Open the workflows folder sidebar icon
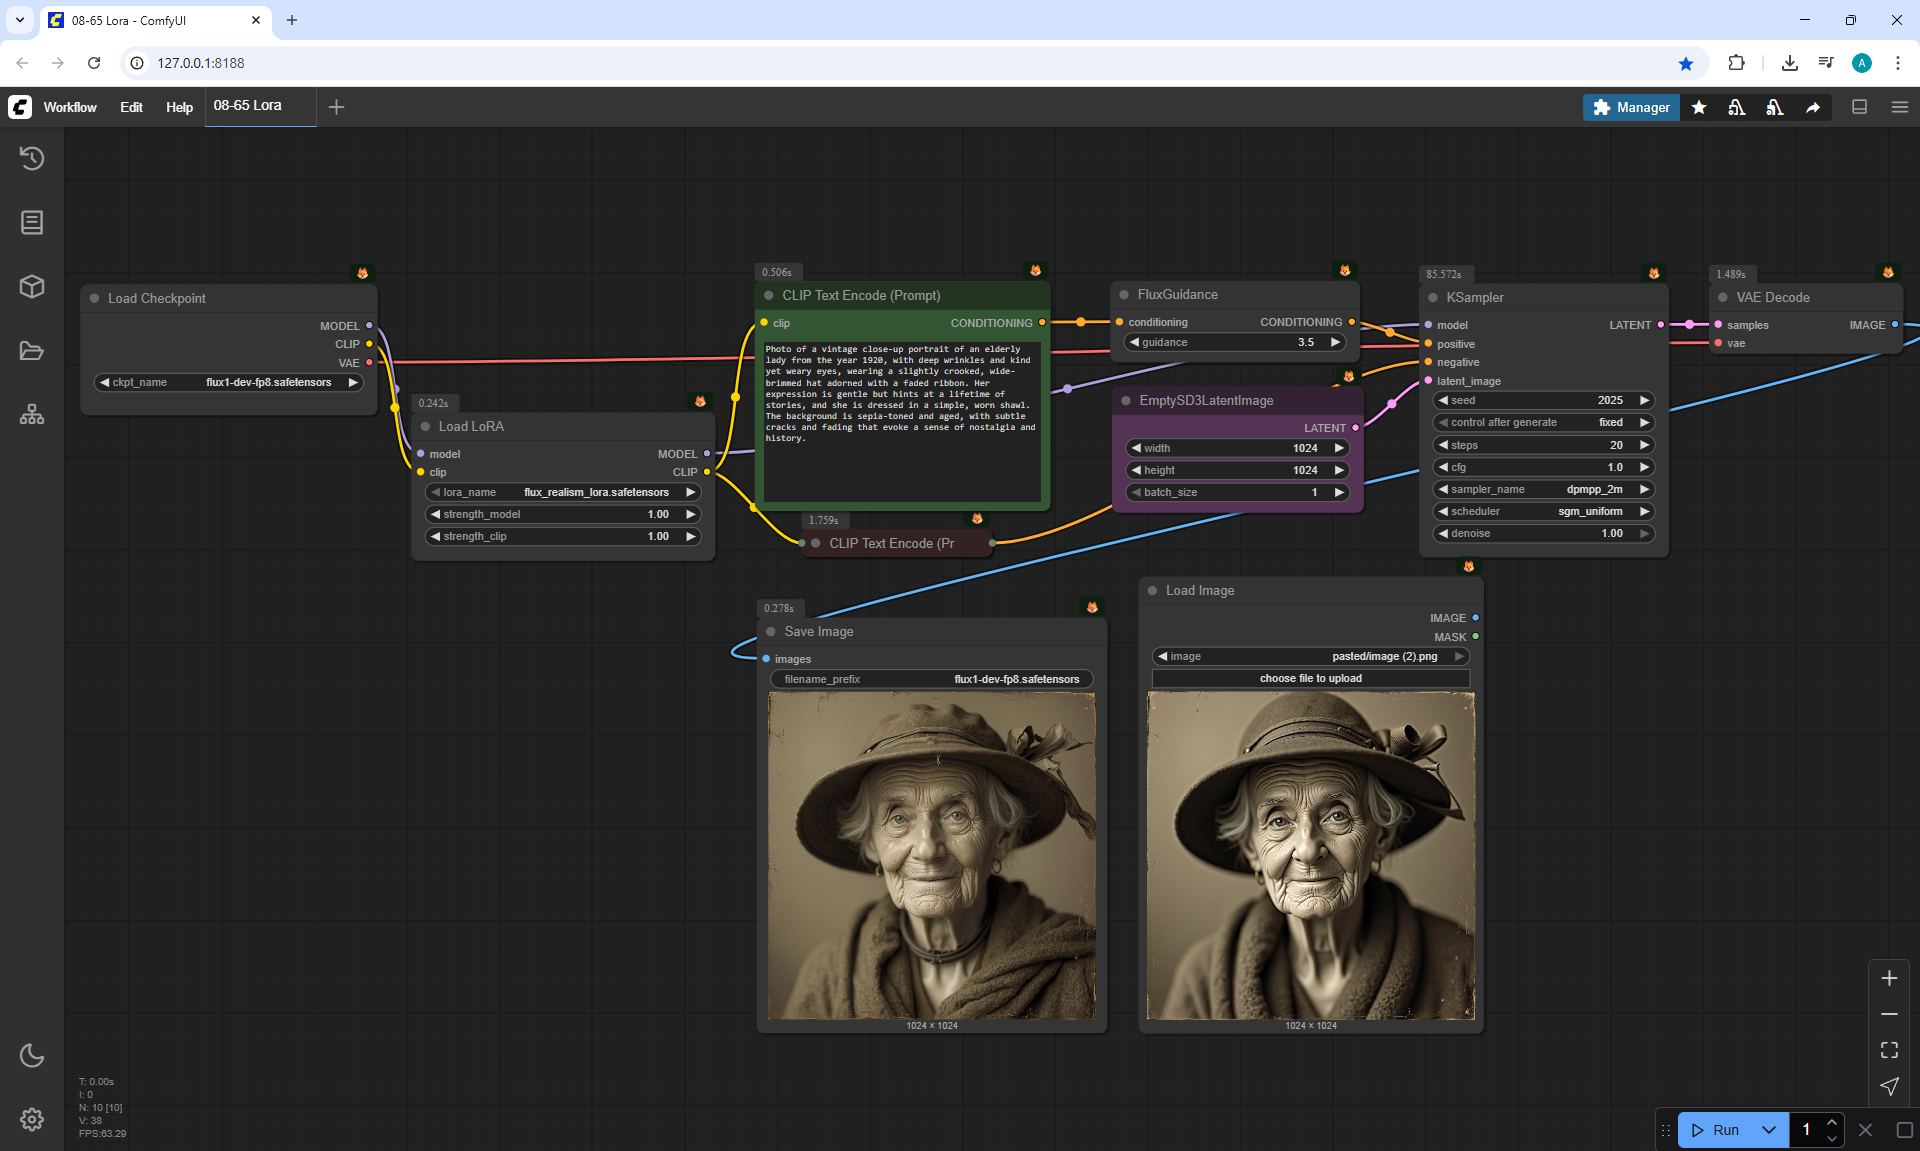 [32, 351]
